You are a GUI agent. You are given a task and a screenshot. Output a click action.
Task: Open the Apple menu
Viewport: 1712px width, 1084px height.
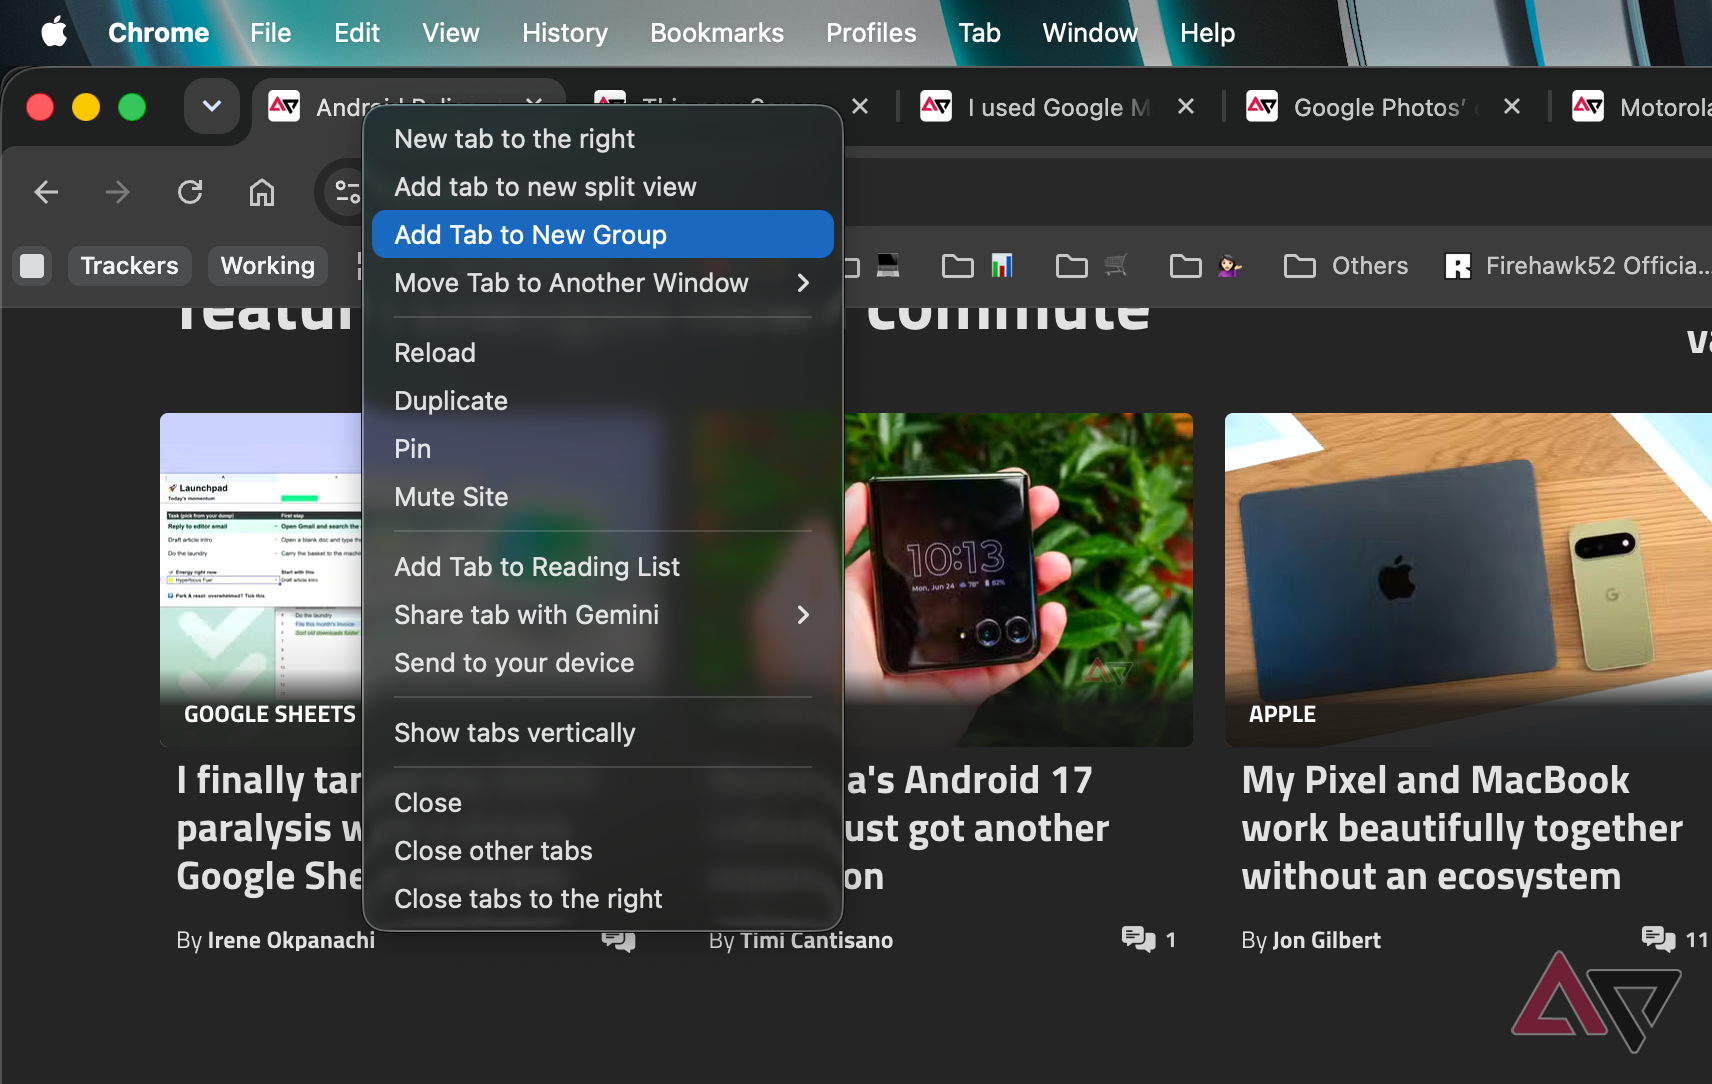(54, 32)
